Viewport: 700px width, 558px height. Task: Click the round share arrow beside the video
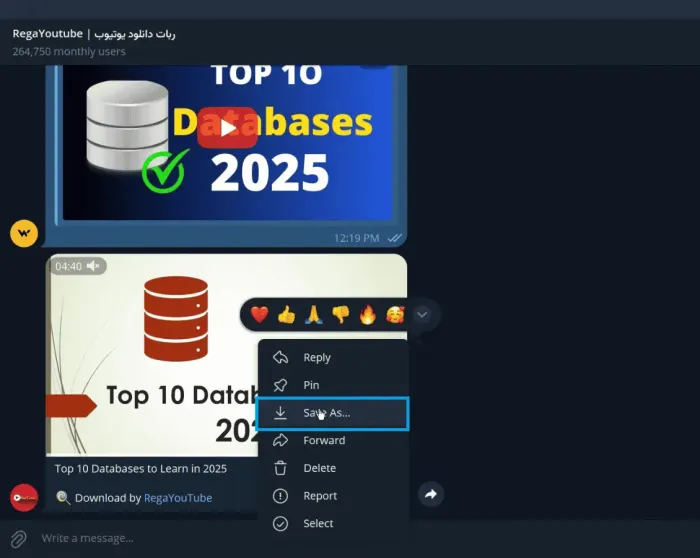coord(431,494)
